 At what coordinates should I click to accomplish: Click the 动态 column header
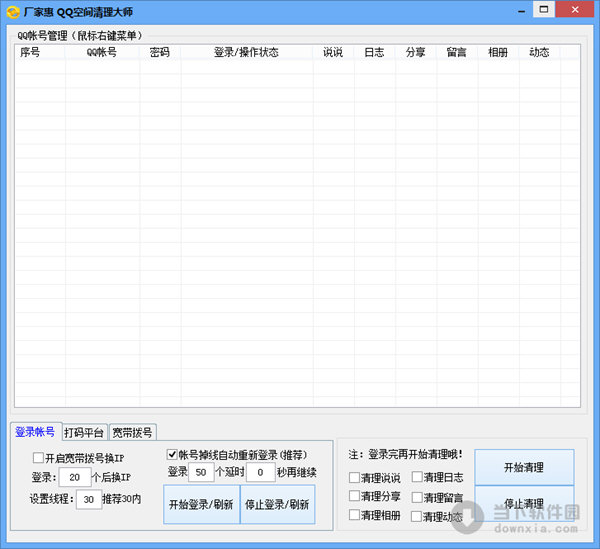coord(540,52)
